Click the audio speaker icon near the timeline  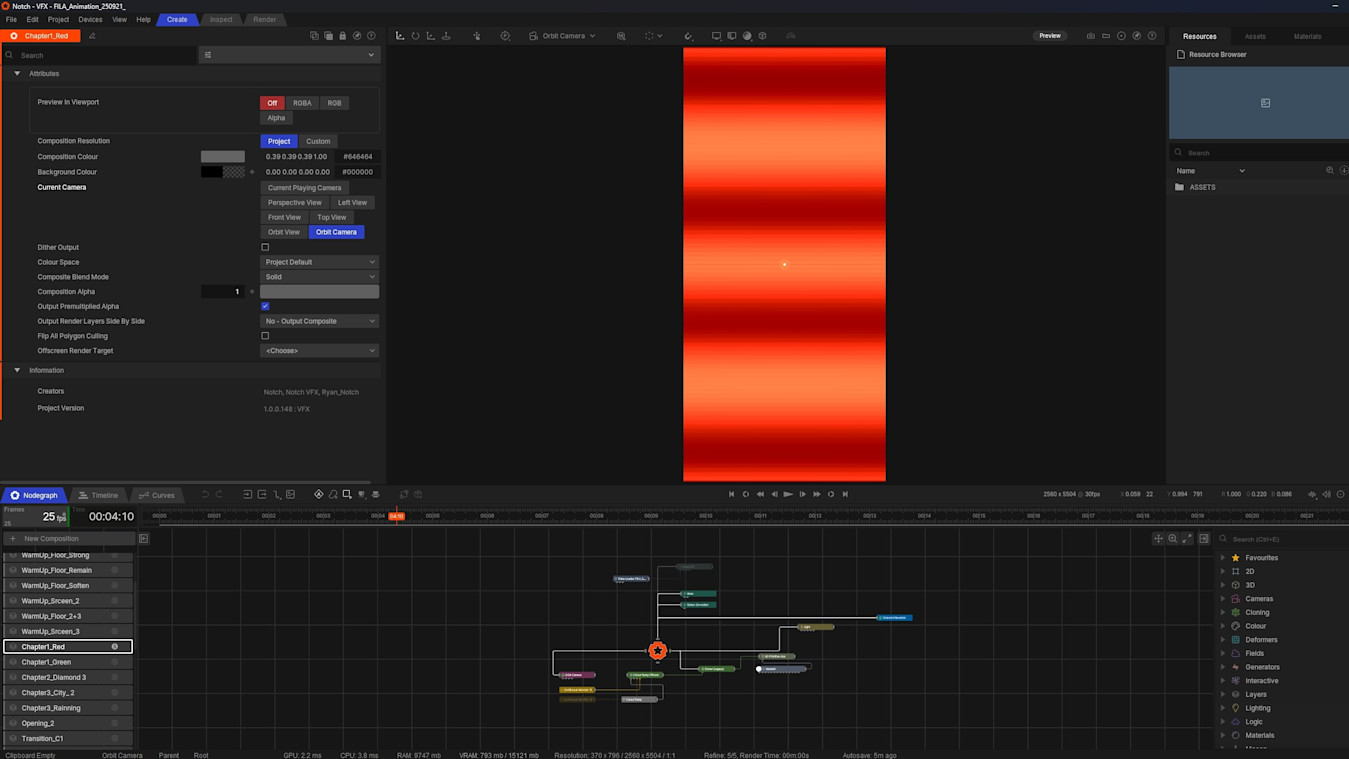pyautogui.click(x=1326, y=494)
